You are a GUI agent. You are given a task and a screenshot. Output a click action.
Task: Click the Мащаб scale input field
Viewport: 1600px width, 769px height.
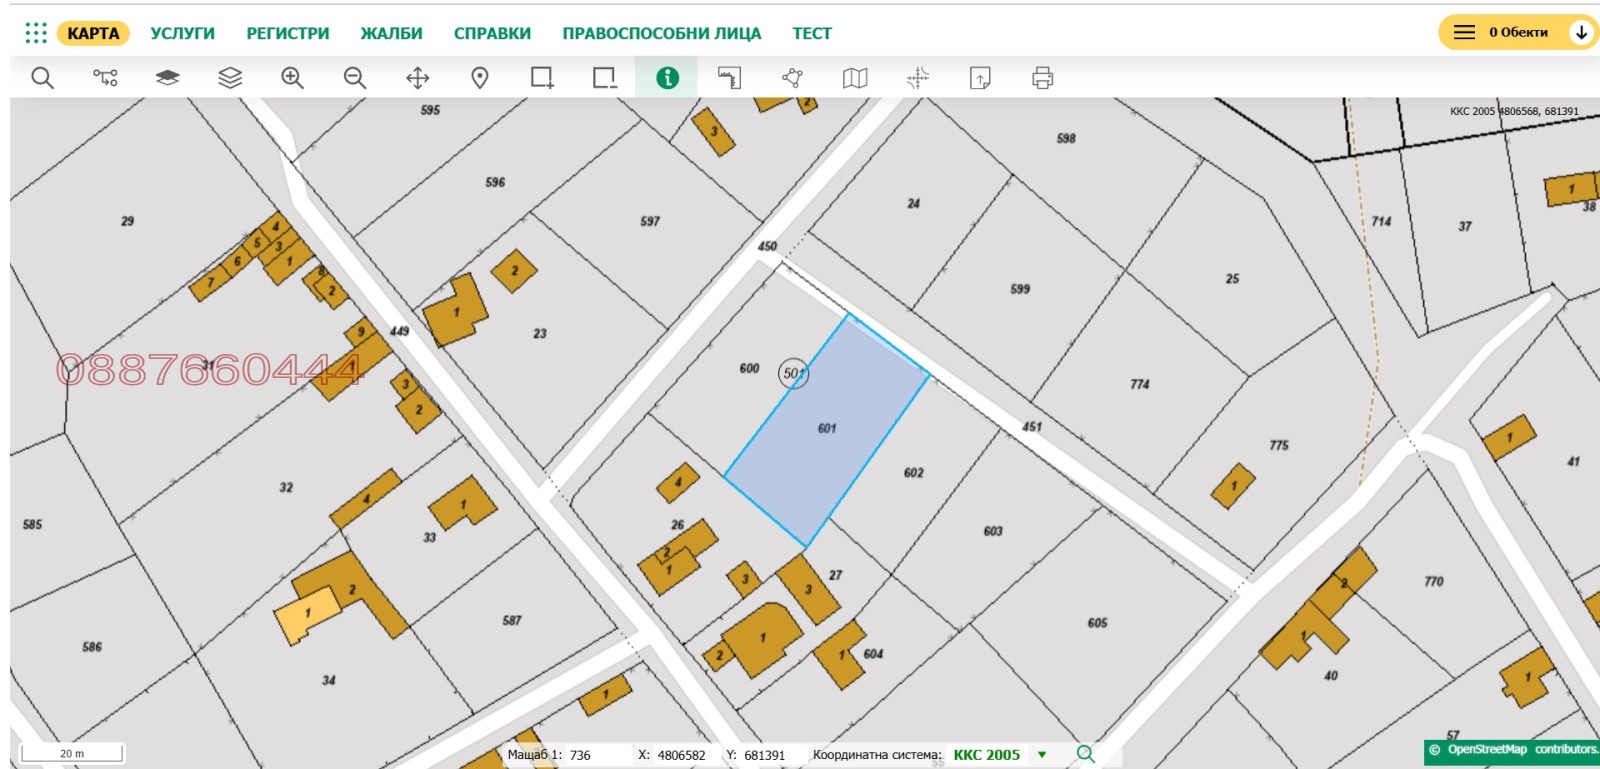tap(595, 755)
